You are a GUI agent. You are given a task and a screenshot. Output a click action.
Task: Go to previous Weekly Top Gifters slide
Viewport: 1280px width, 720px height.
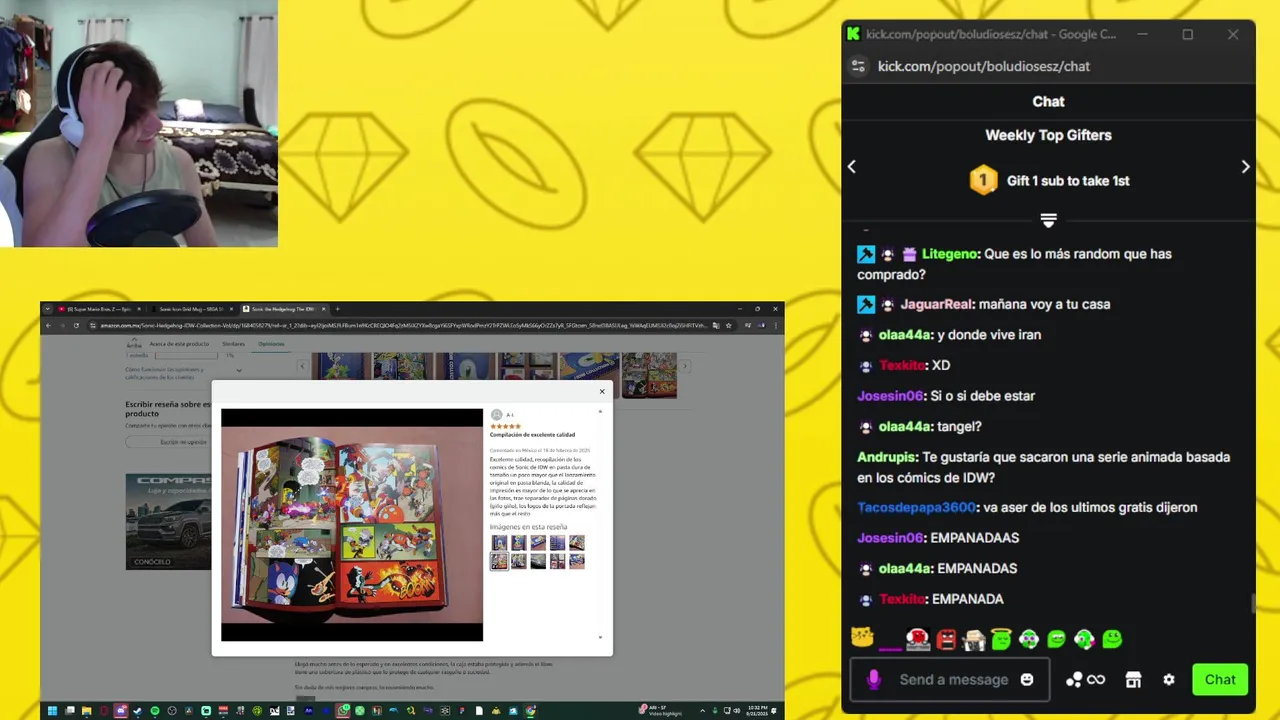coord(852,167)
